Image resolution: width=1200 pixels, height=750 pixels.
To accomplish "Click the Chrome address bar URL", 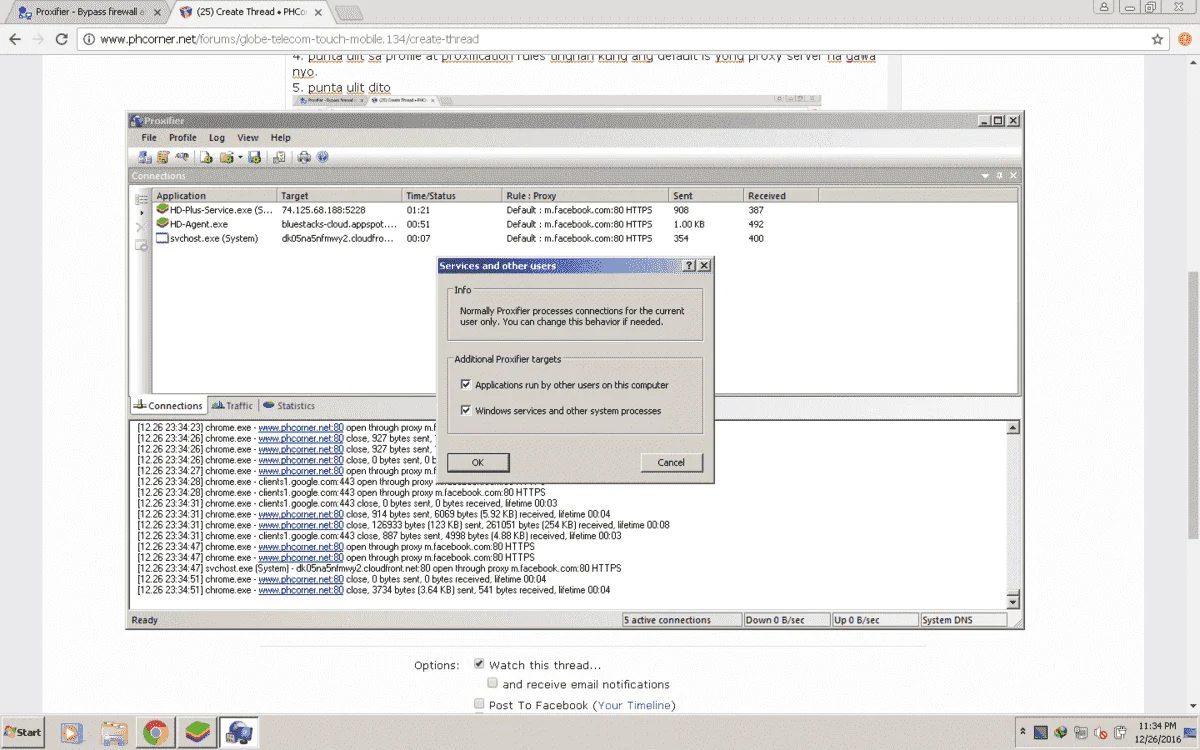I will click(290, 39).
